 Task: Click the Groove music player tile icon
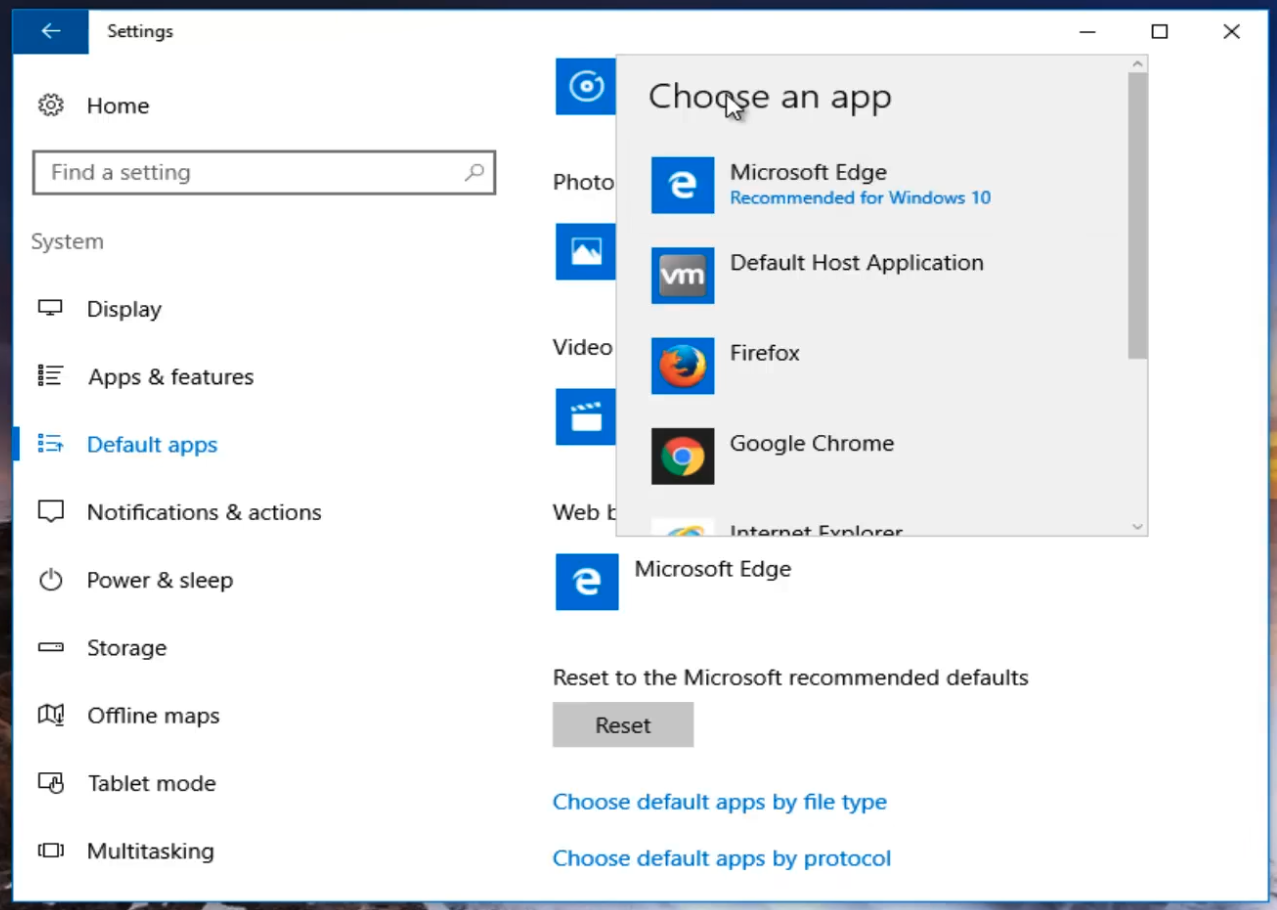[586, 86]
